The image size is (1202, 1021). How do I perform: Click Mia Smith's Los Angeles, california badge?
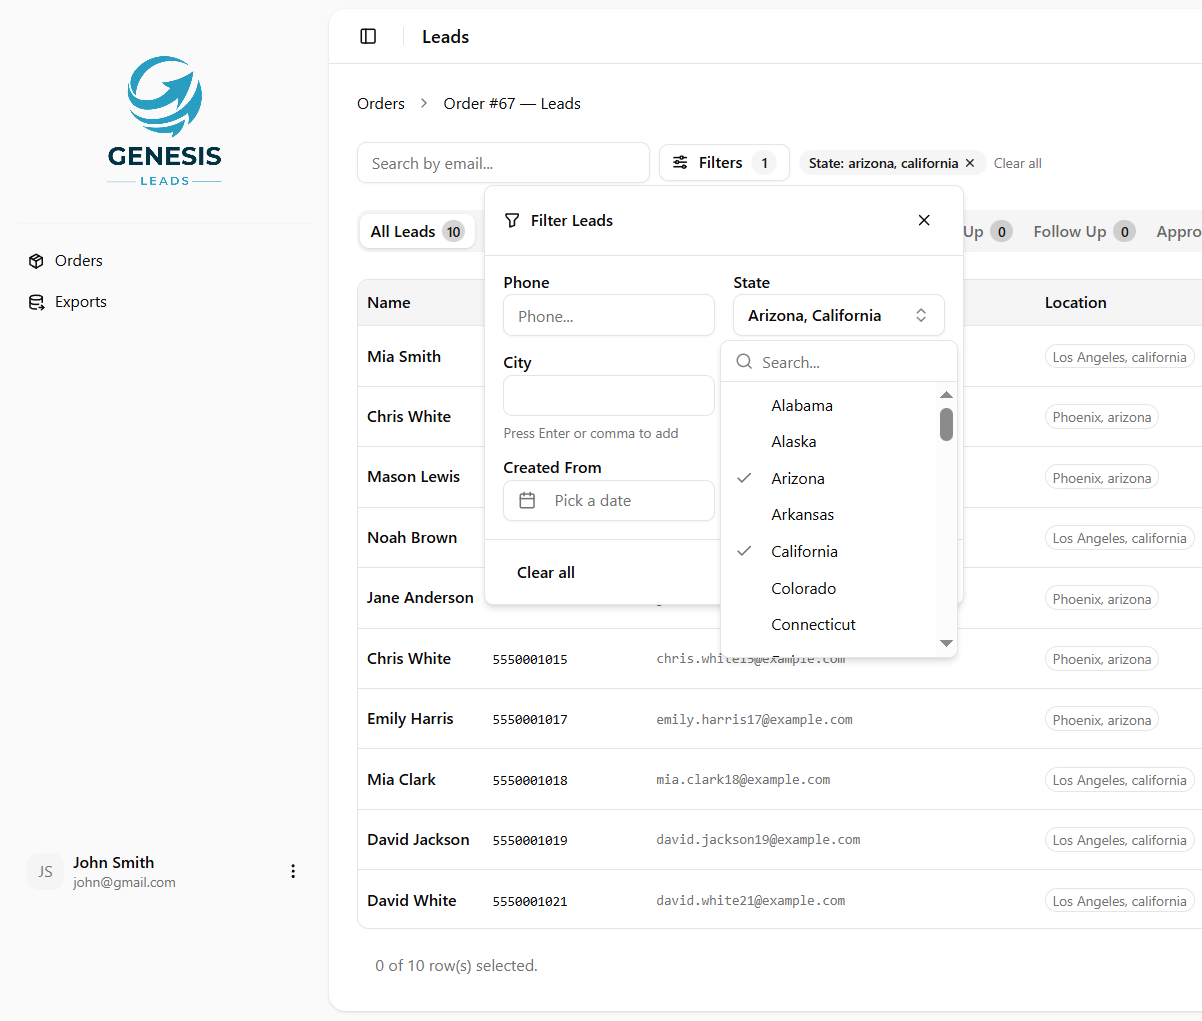click(1119, 357)
